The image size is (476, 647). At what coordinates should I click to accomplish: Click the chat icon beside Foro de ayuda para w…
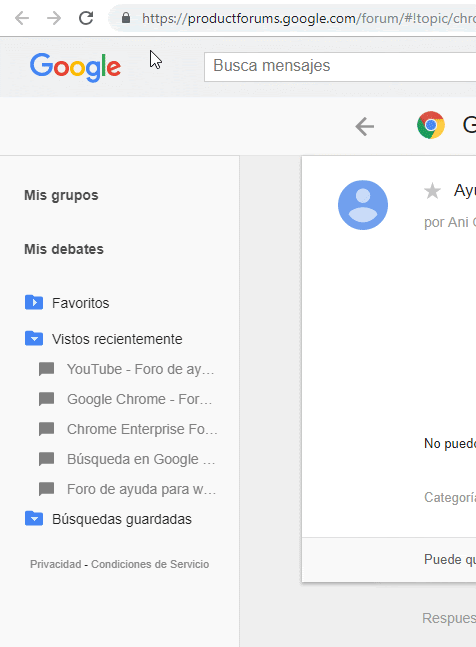(47, 489)
